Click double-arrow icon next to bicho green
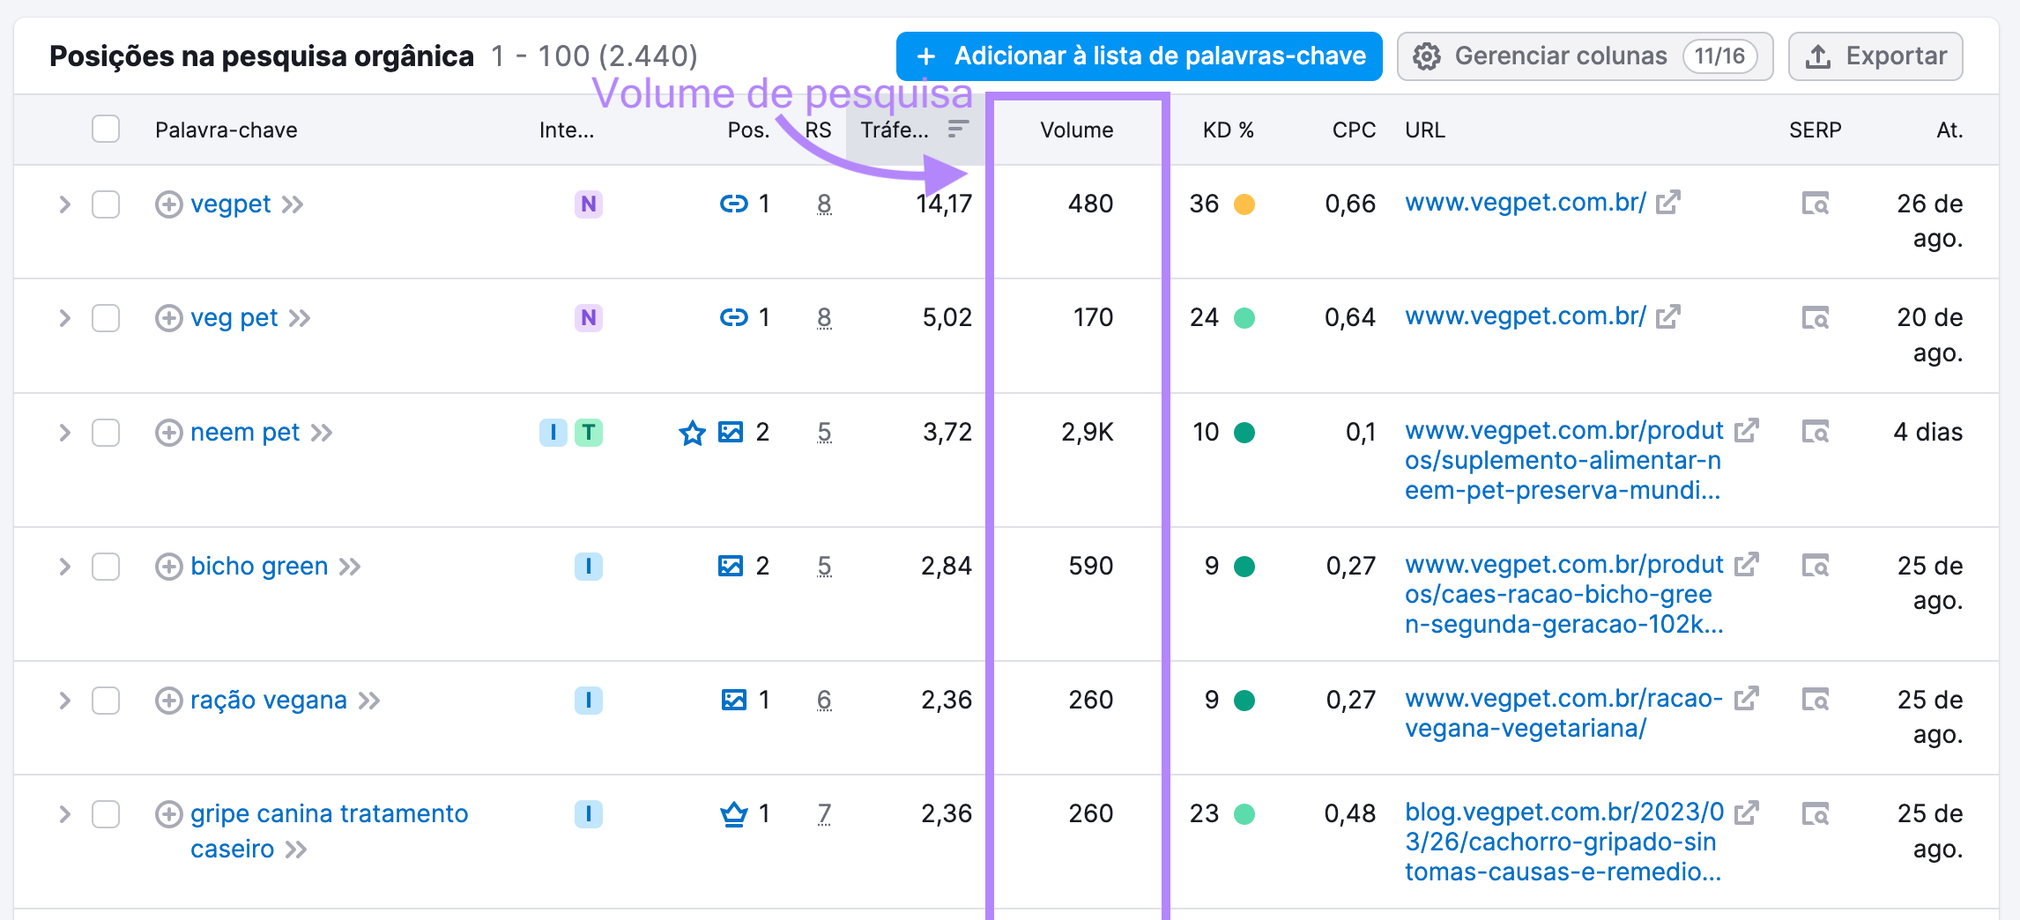The image size is (2020, 920). pyautogui.click(x=349, y=567)
